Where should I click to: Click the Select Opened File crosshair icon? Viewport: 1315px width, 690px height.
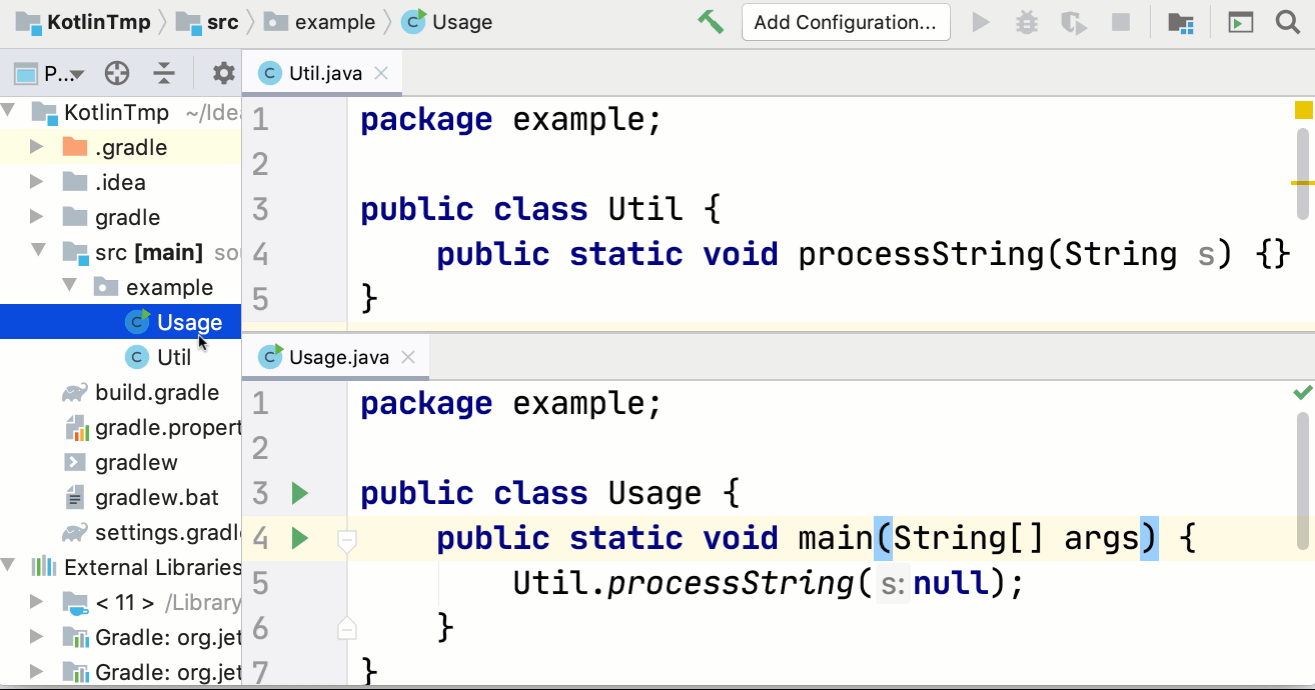click(118, 72)
